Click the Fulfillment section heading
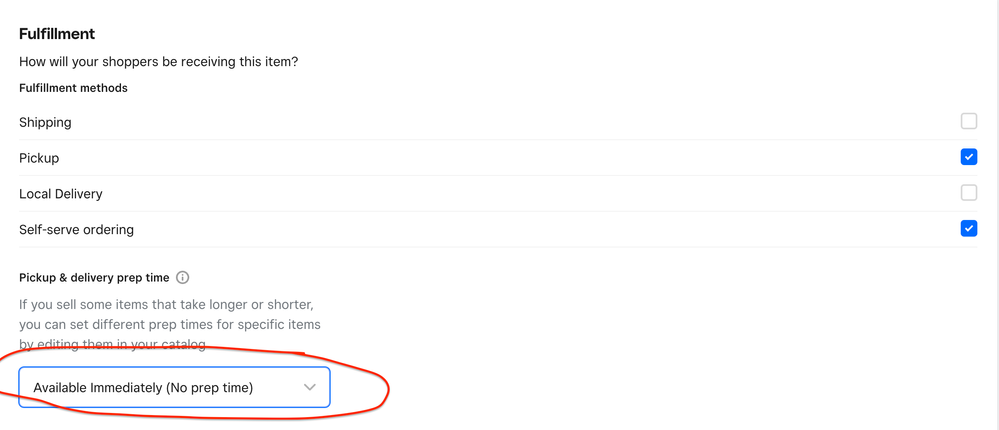The height and width of the screenshot is (430, 999). (57, 34)
